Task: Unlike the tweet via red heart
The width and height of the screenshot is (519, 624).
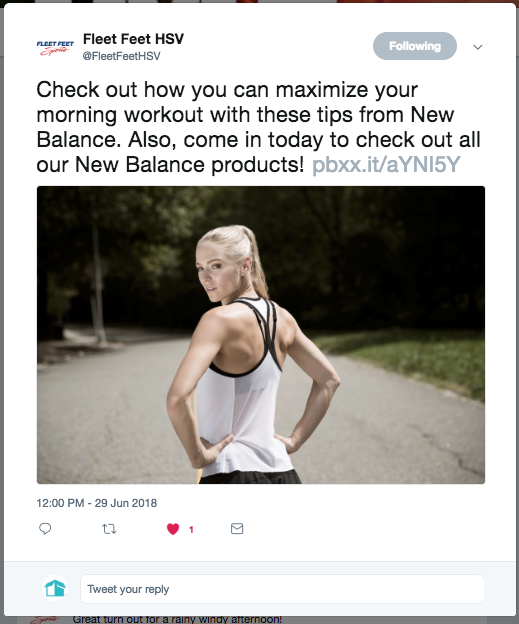Action: tap(173, 529)
